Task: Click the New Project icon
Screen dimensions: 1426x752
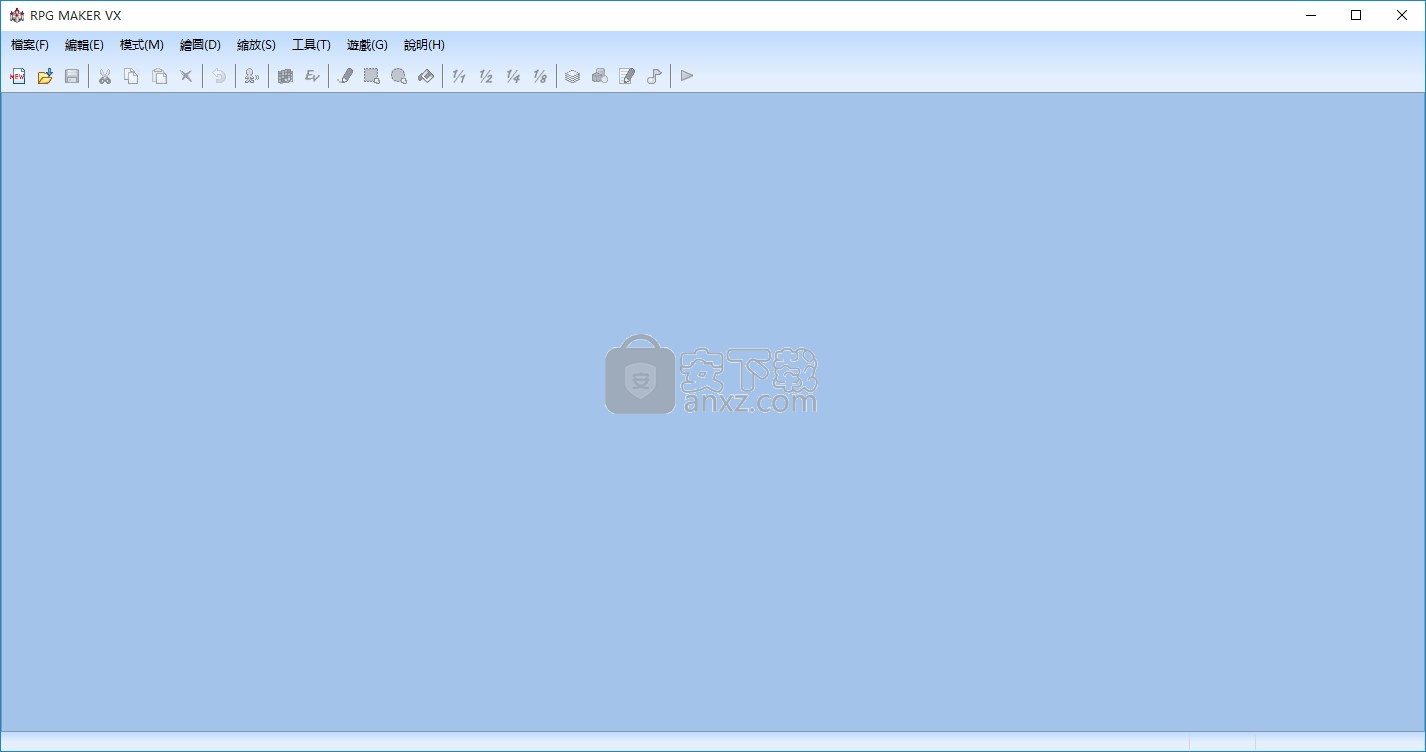Action: 17,76
